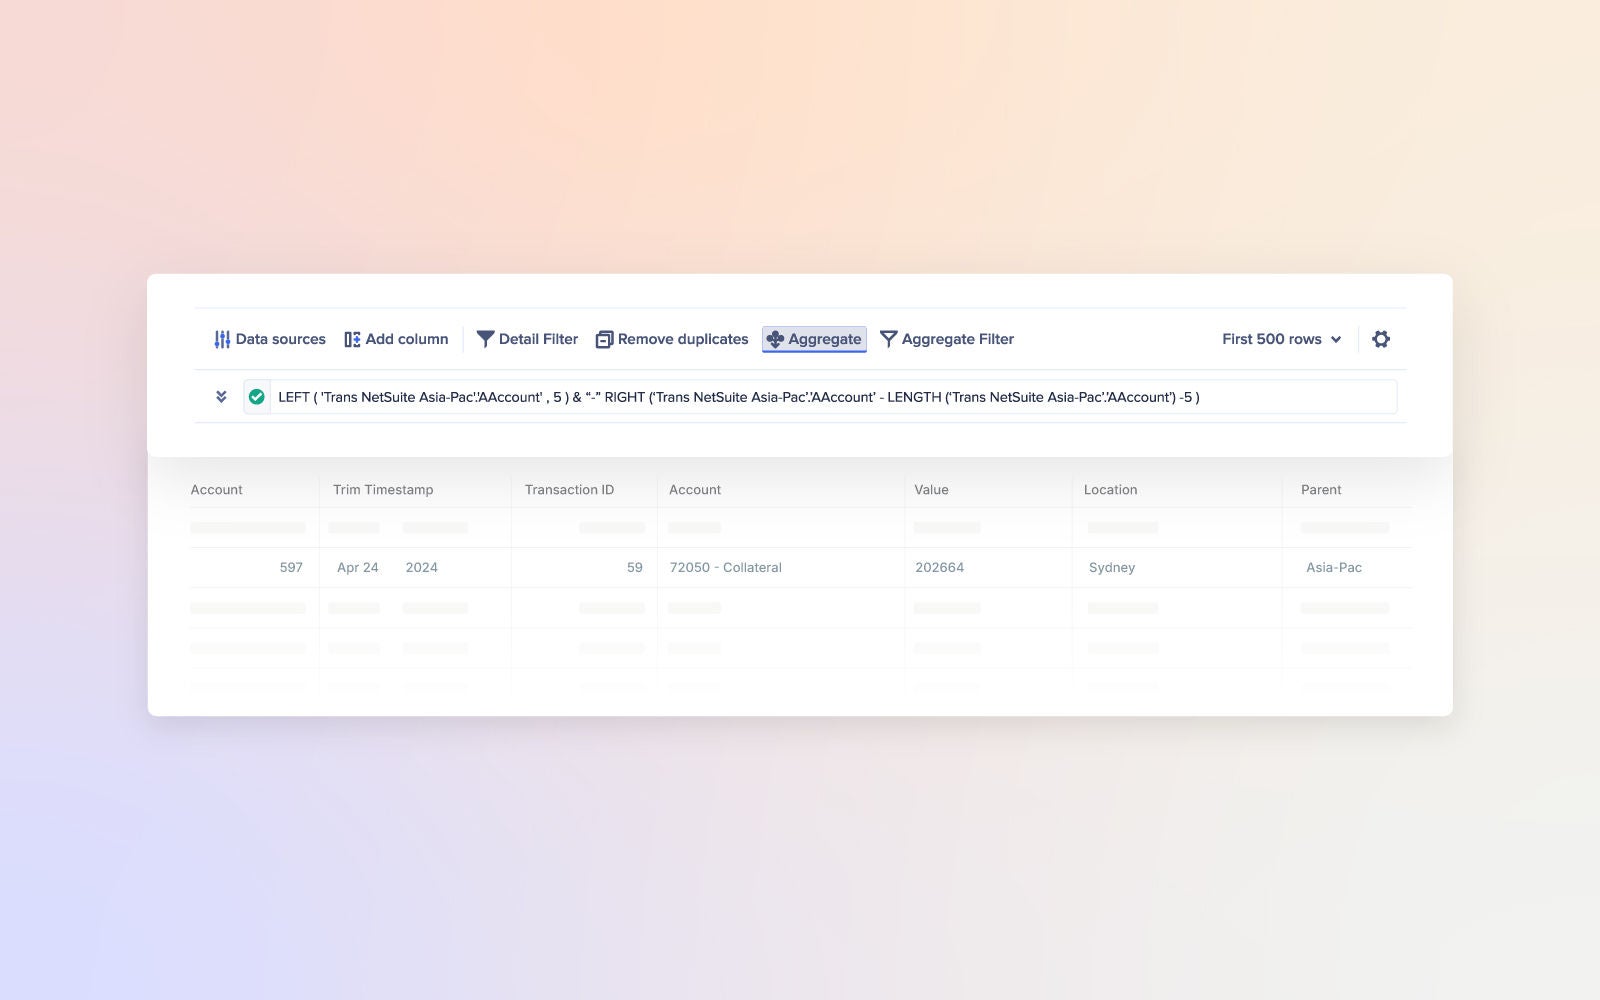Click the chevron next to First 500 rows
The height and width of the screenshot is (1000, 1600).
(1336, 339)
